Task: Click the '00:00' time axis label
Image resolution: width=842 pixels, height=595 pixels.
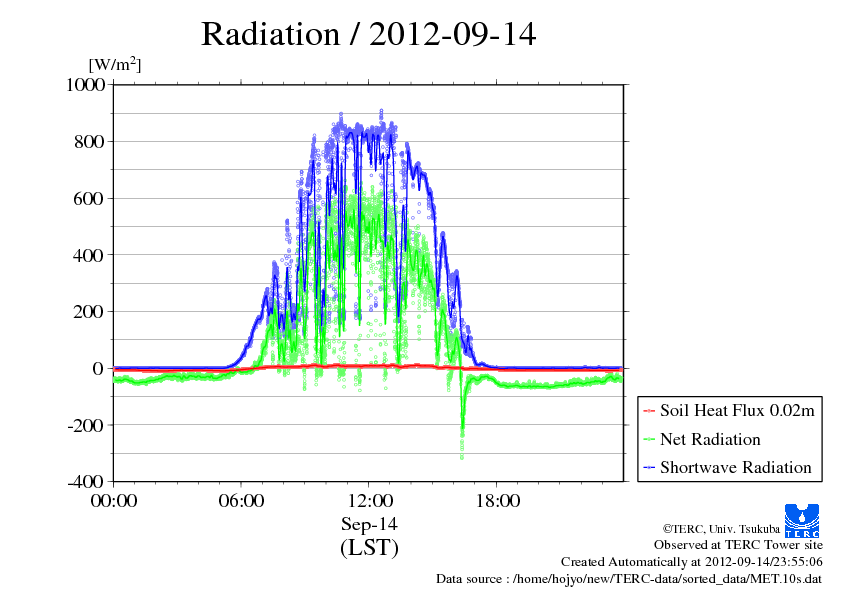Action: coord(114,501)
